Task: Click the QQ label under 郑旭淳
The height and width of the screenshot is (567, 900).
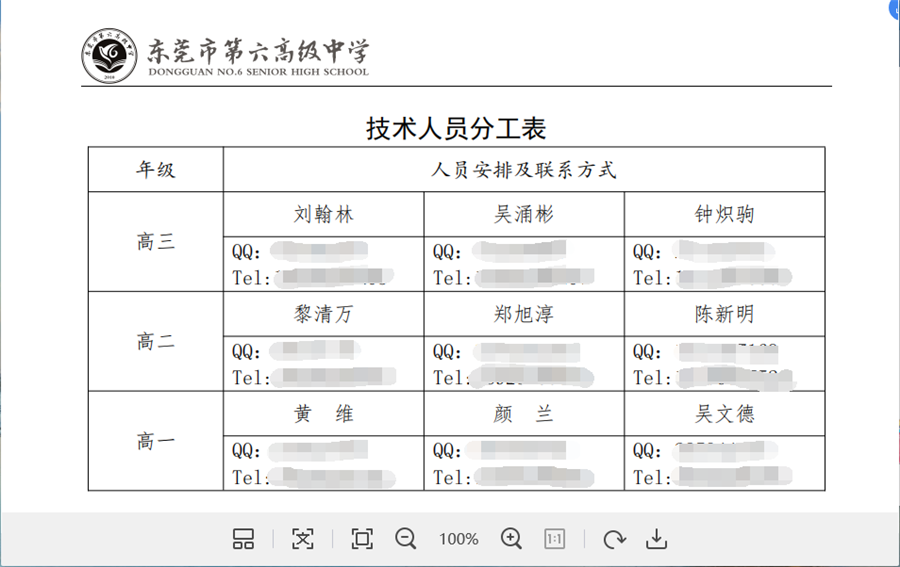Action: pyautogui.click(x=447, y=351)
